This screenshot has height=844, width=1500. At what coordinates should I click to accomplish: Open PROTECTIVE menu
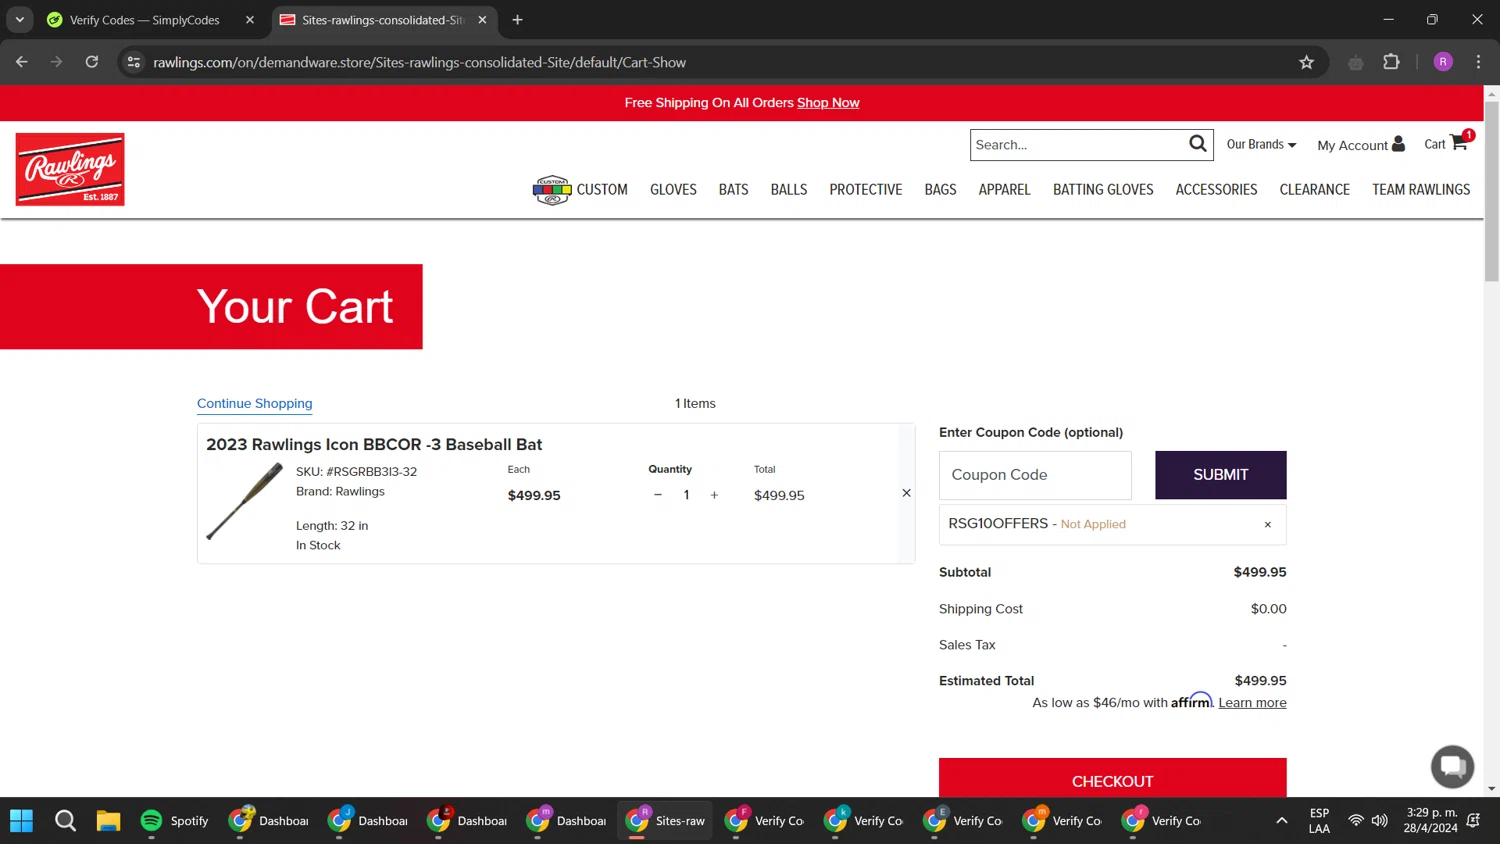tap(865, 189)
